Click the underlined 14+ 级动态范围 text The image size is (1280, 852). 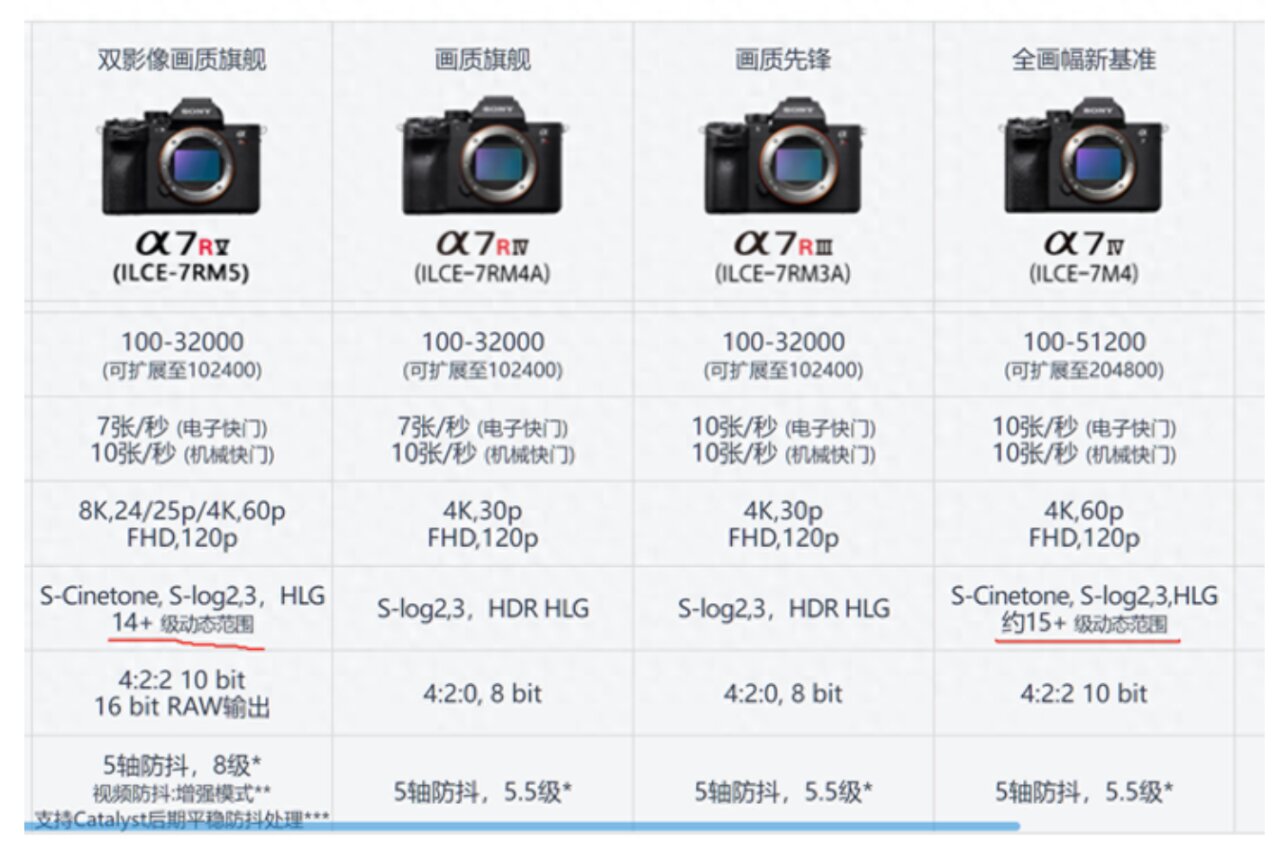point(183,624)
